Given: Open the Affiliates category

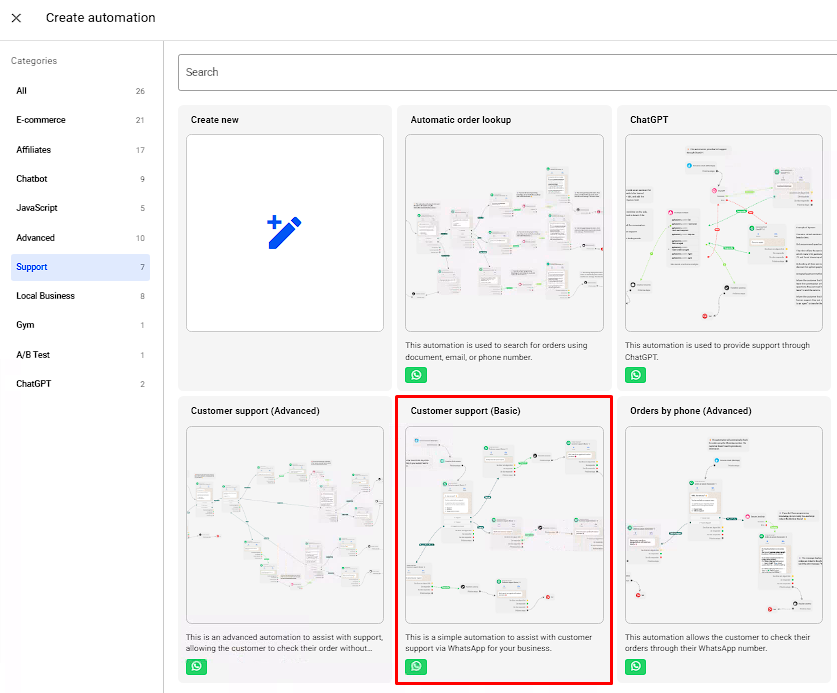Looking at the screenshot, I should 80,150.
